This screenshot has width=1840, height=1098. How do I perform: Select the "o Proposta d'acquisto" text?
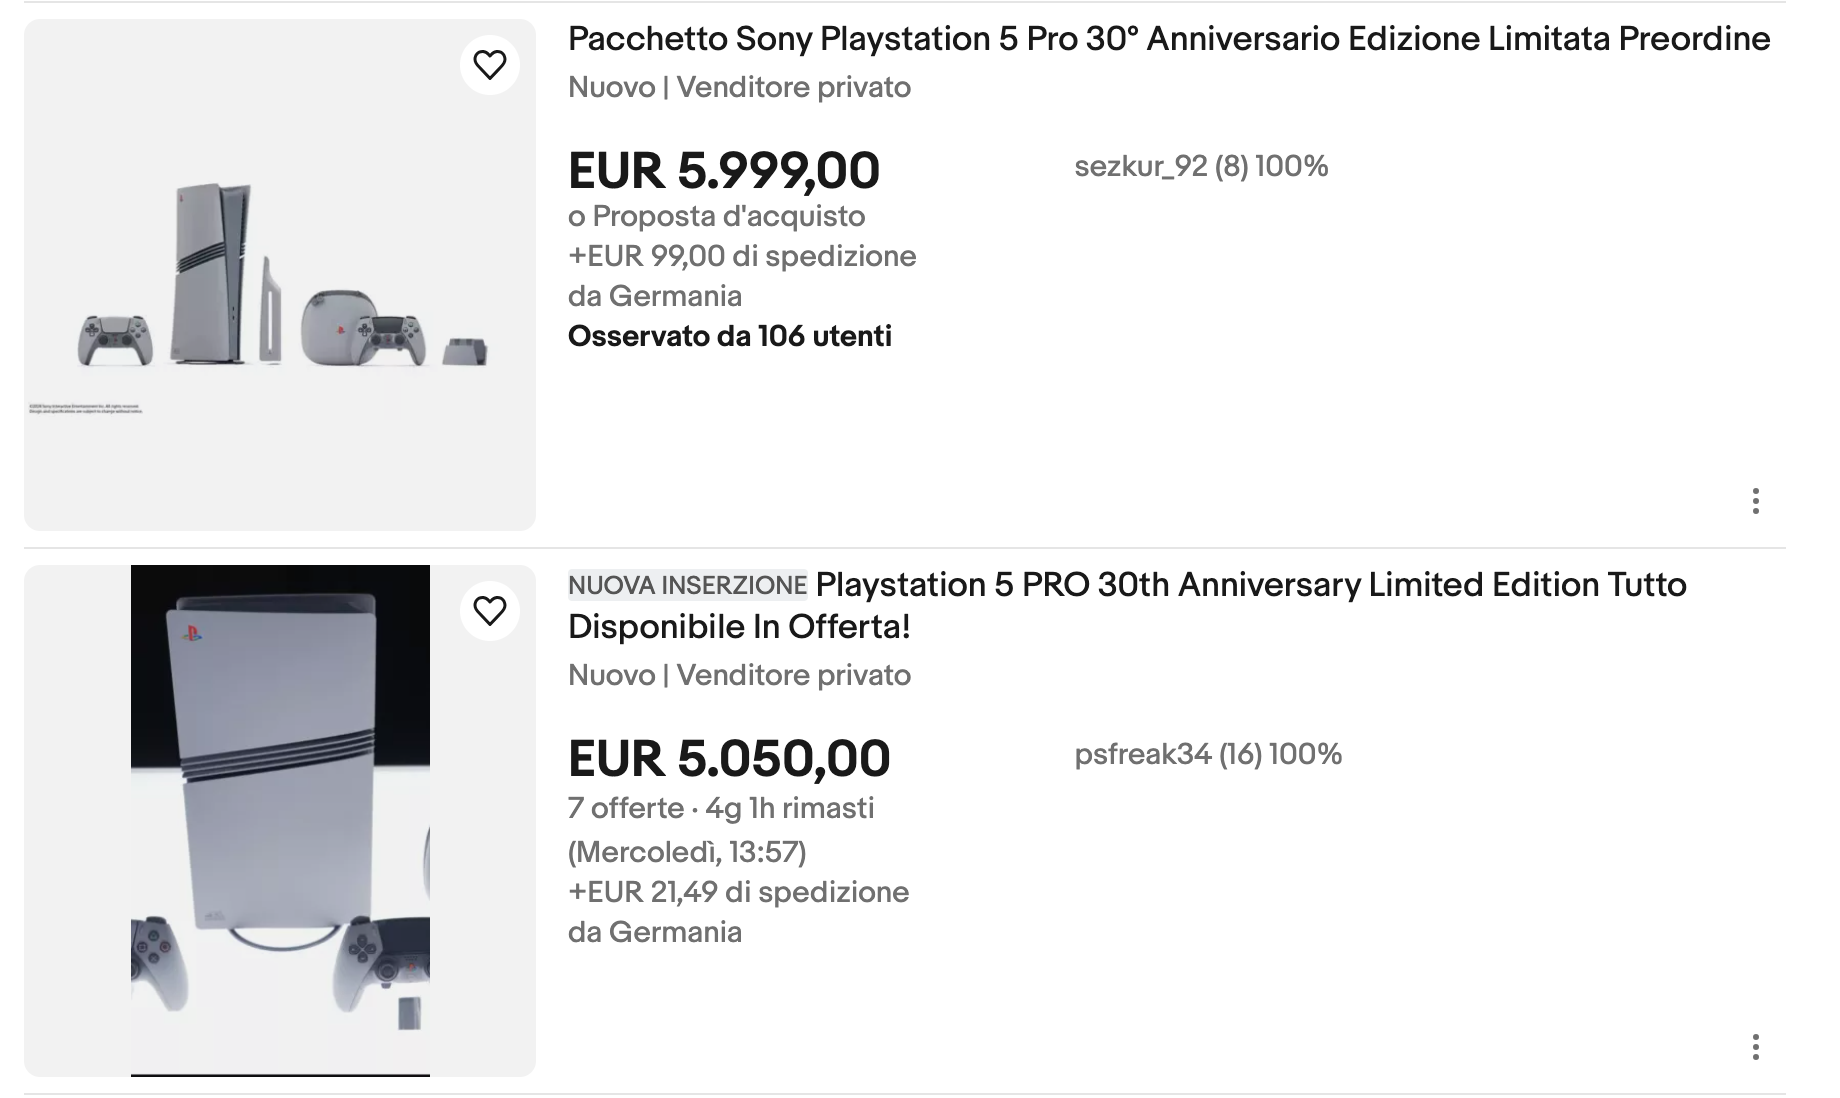(716, 216)
